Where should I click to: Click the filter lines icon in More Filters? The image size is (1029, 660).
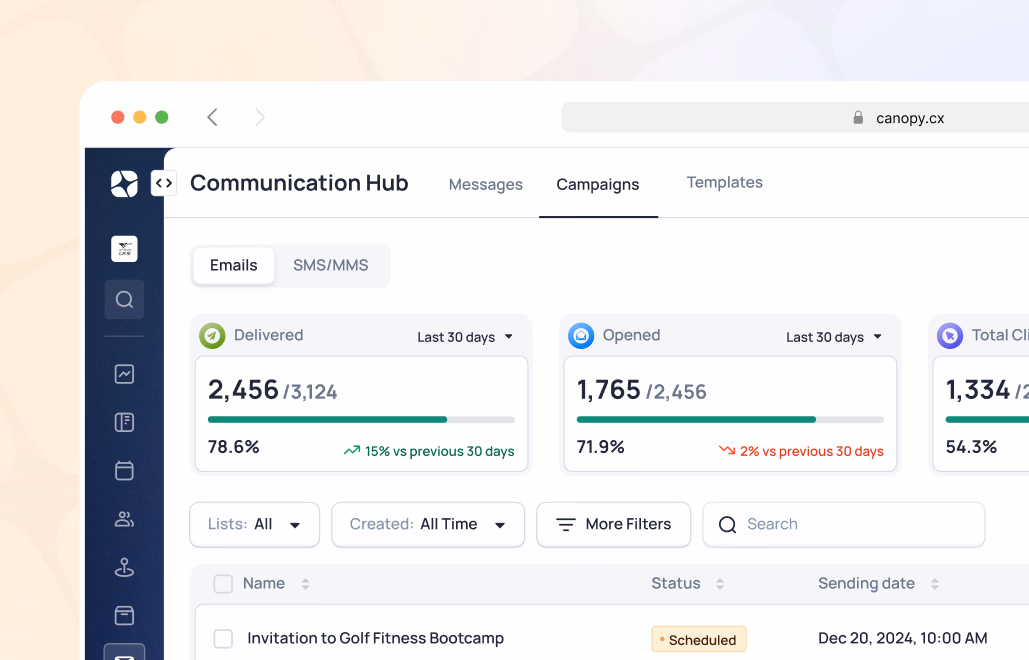click(x=566, y=524)
